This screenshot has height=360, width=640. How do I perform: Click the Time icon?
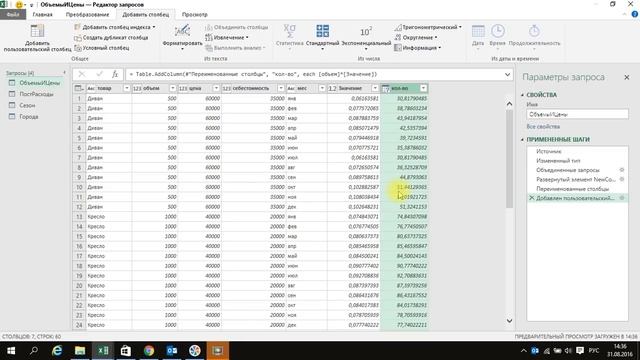(x=498, y=31)
